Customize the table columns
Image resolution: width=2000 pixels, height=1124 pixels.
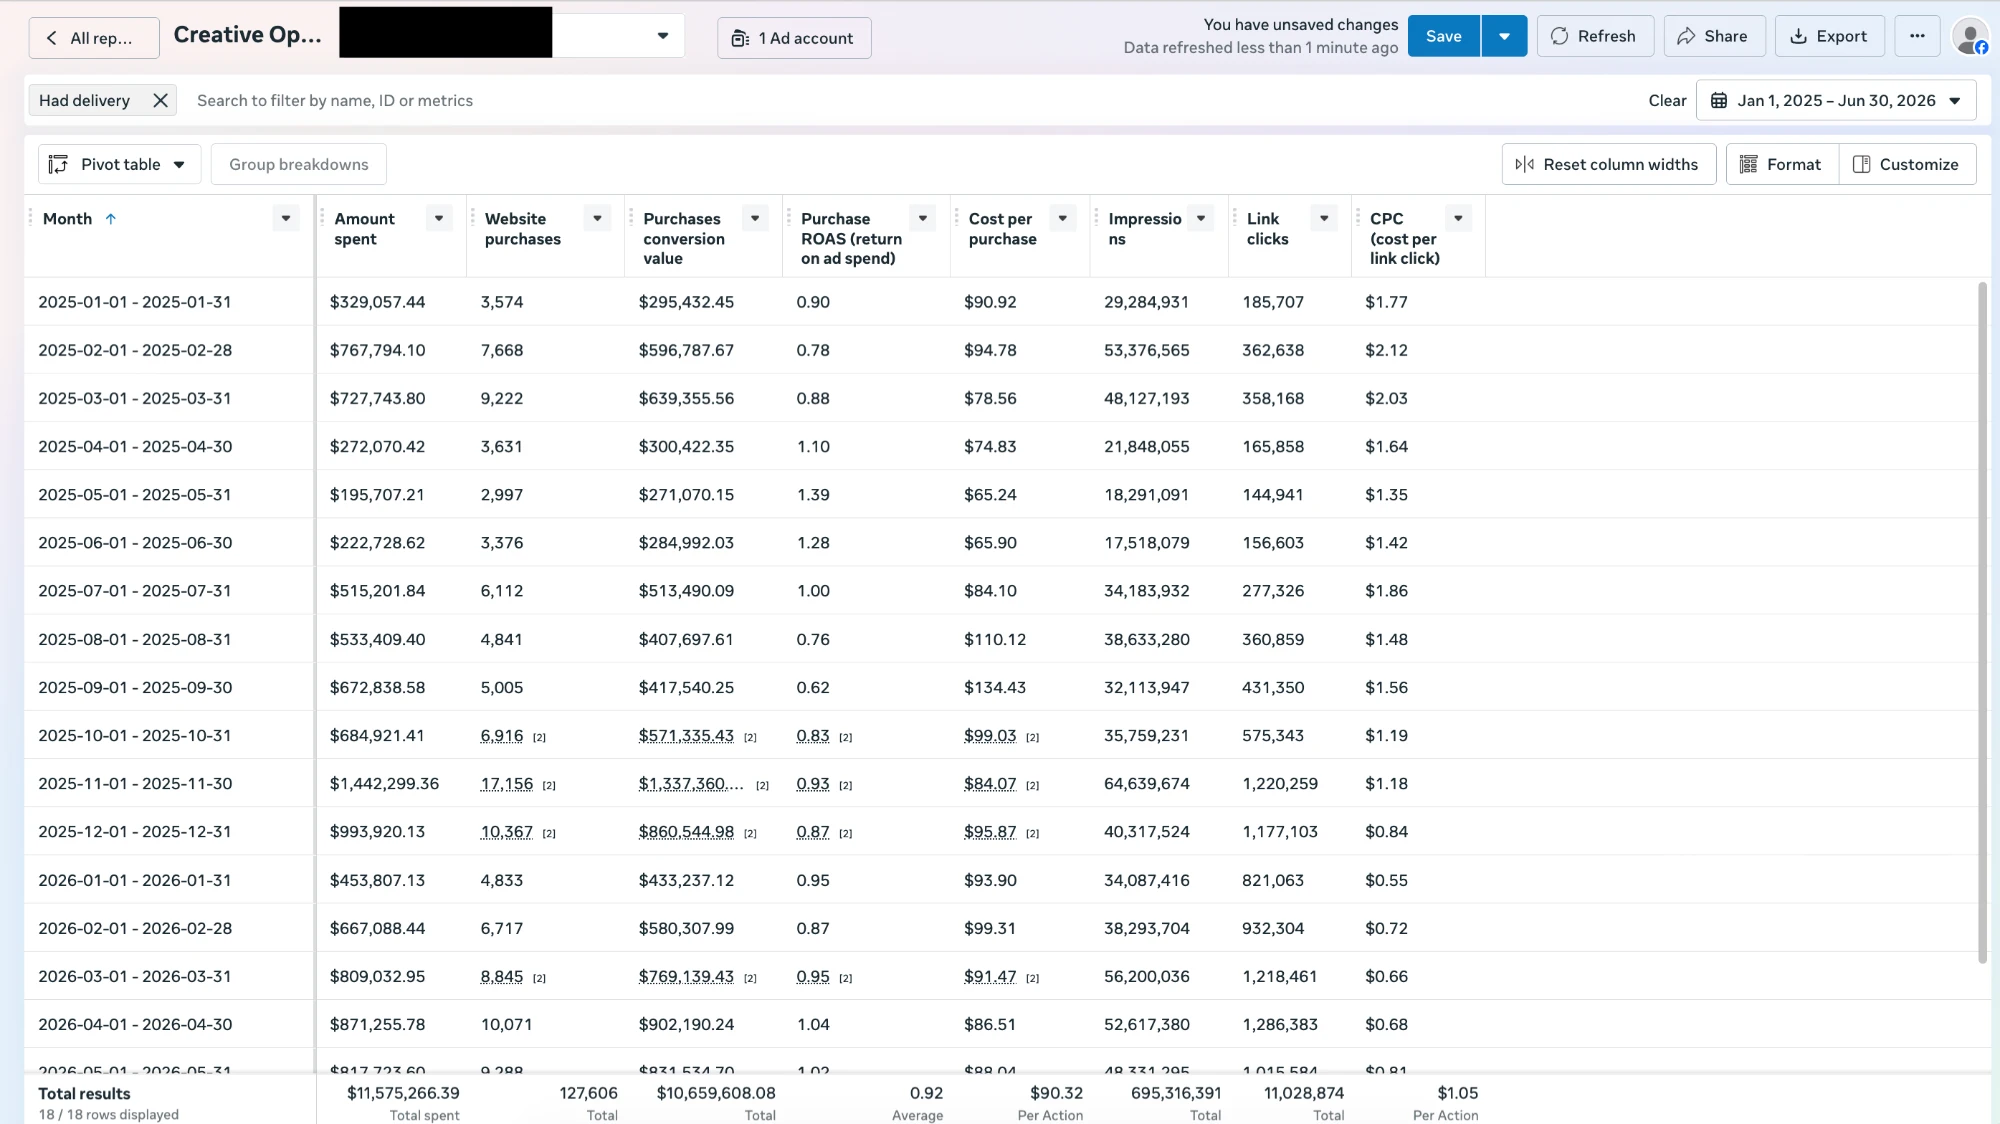point(1906,164)
